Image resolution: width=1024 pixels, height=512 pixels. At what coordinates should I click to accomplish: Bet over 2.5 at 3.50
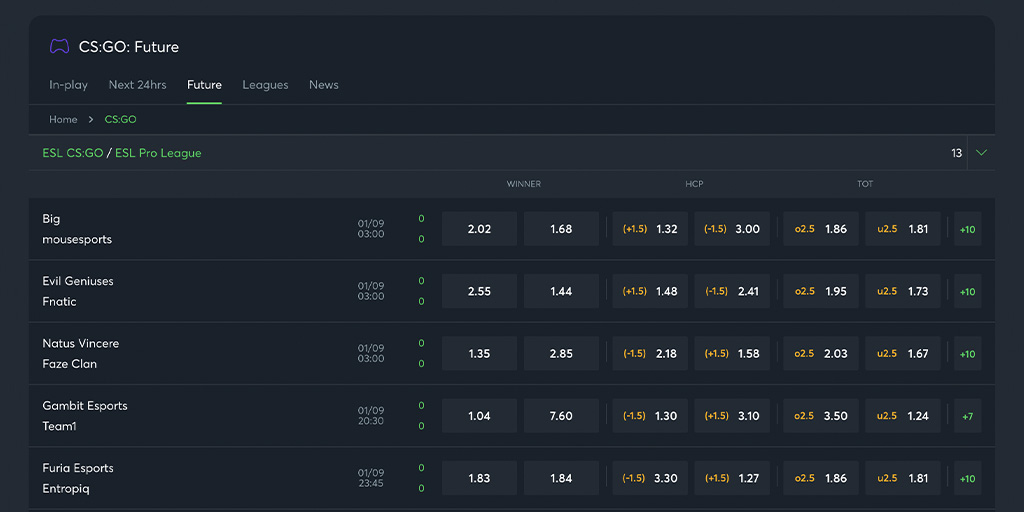pyautogui.click(x=821, y=415)
